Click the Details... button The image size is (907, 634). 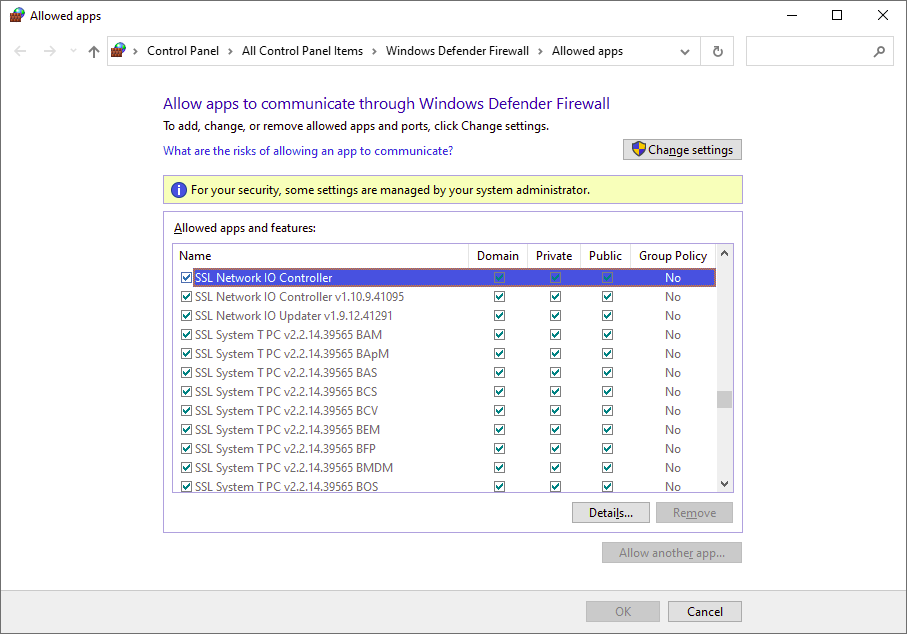[611, 513]
